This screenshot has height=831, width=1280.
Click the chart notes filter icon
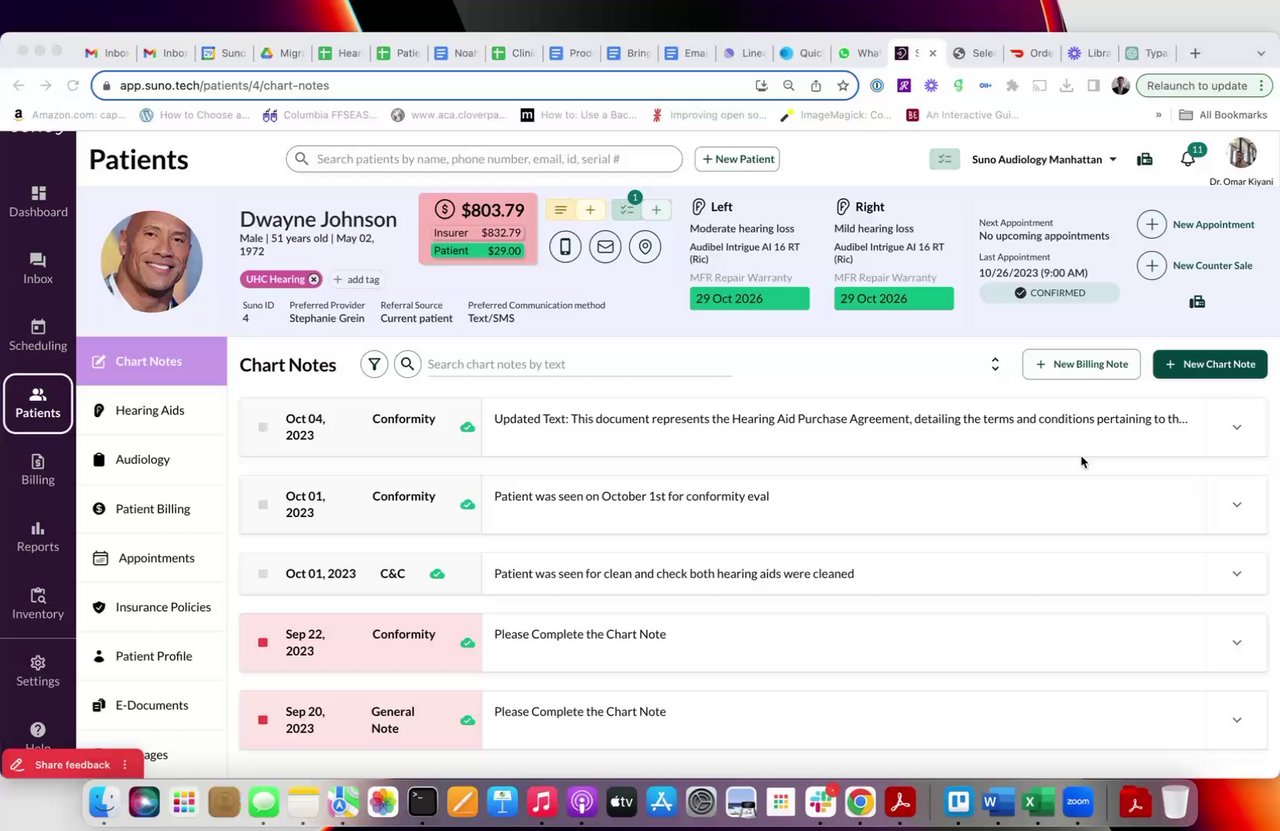(x=374, y=364)
